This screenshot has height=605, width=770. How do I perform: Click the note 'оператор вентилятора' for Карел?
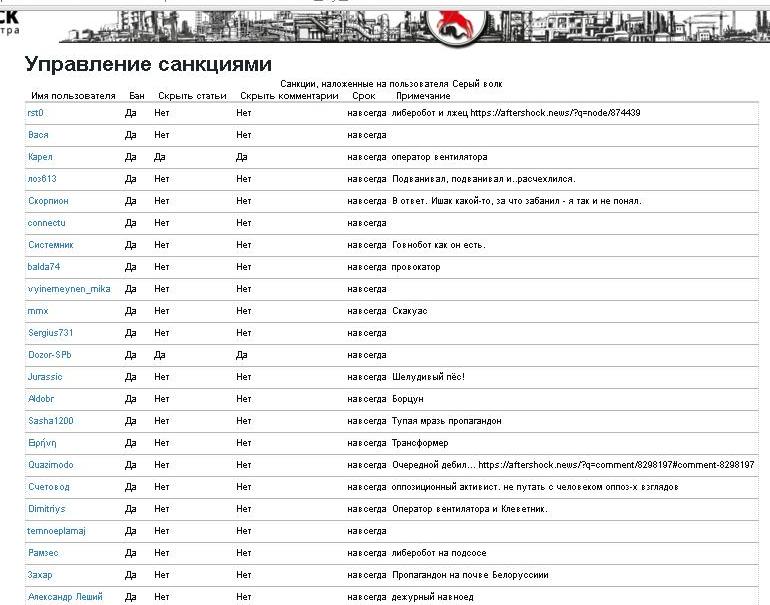pos(440,157)
